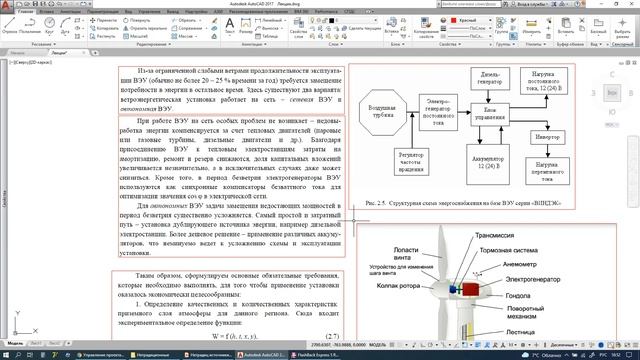
Task: Open the lineweight dropdown labeled ПоСлою
Action: click(471, 28)
